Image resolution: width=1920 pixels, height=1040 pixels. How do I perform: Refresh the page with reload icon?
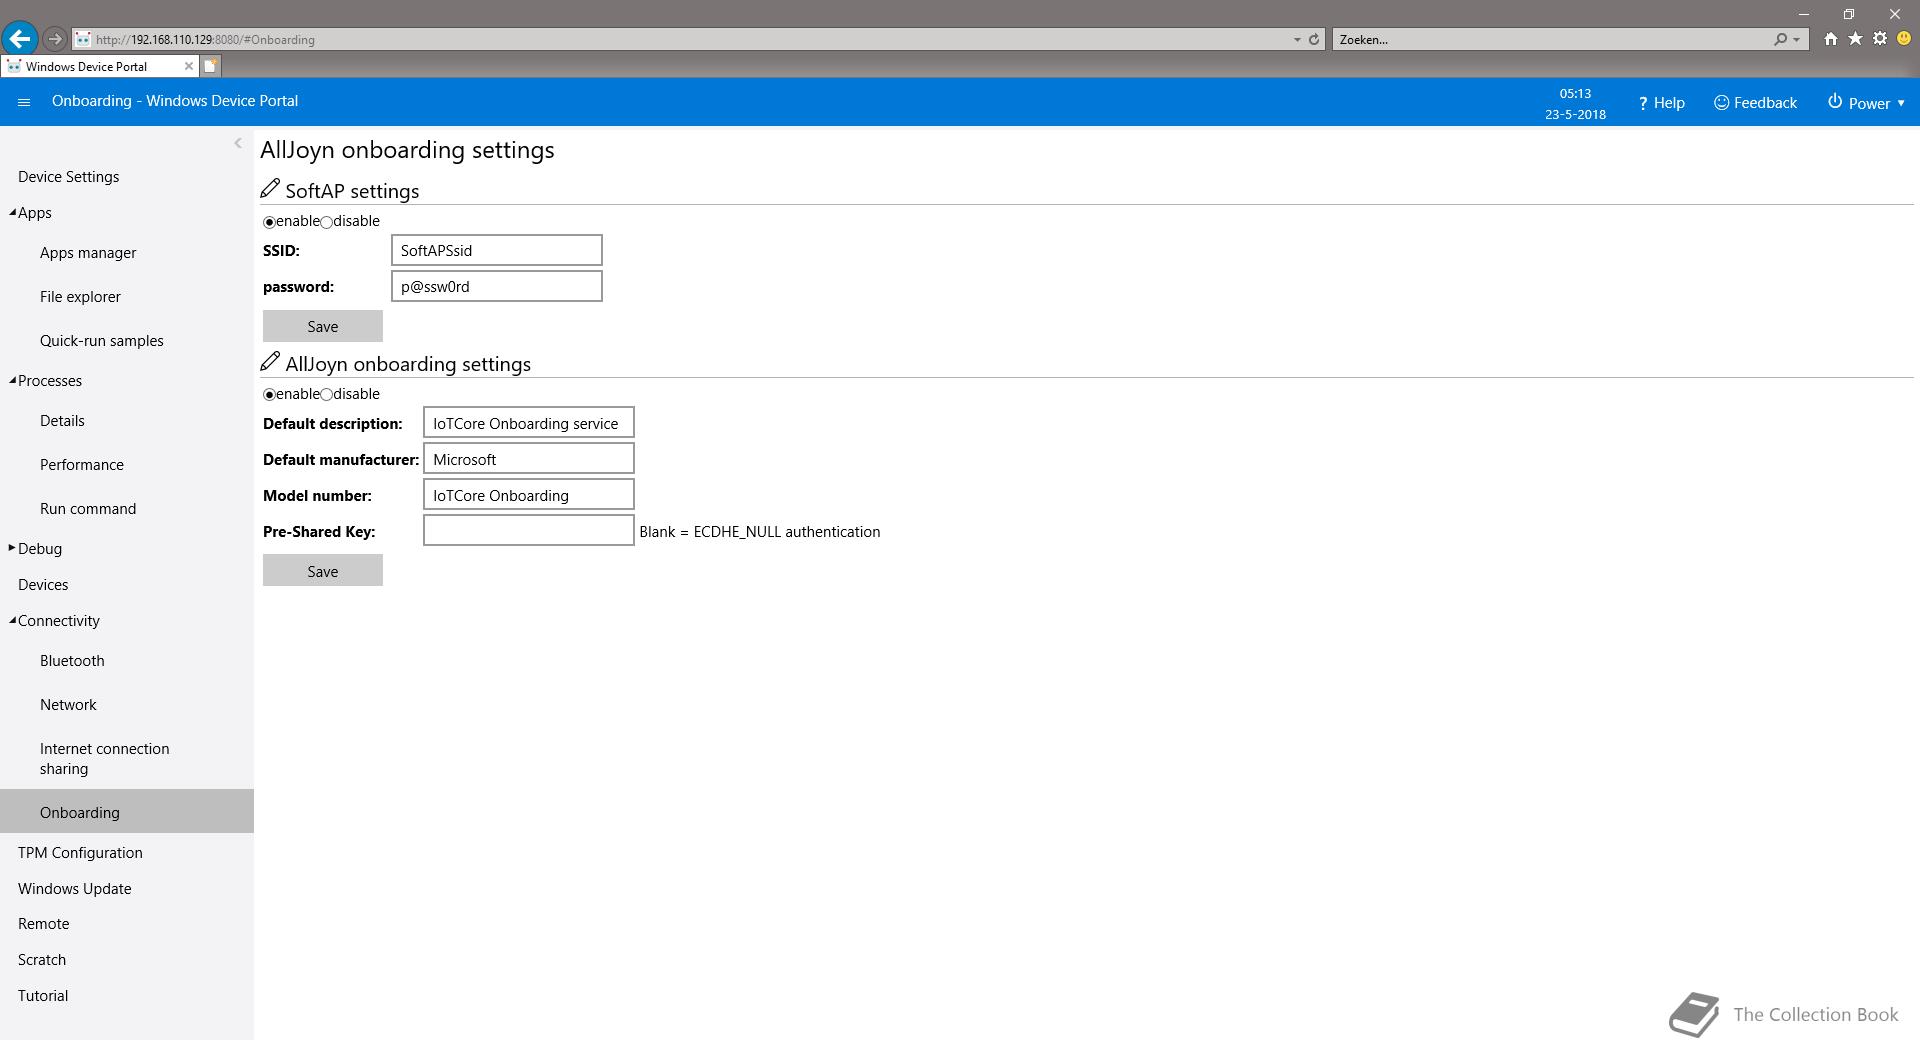[1314, 39]
